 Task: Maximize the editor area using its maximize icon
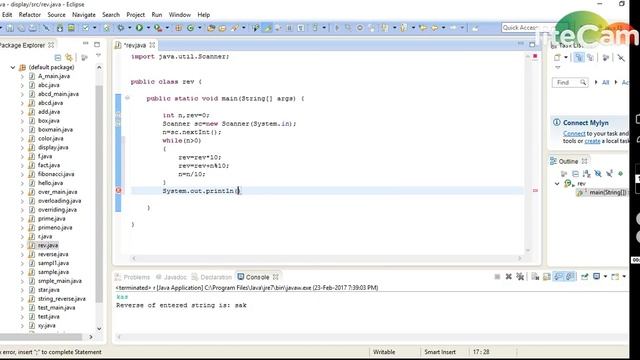[532, 44]
